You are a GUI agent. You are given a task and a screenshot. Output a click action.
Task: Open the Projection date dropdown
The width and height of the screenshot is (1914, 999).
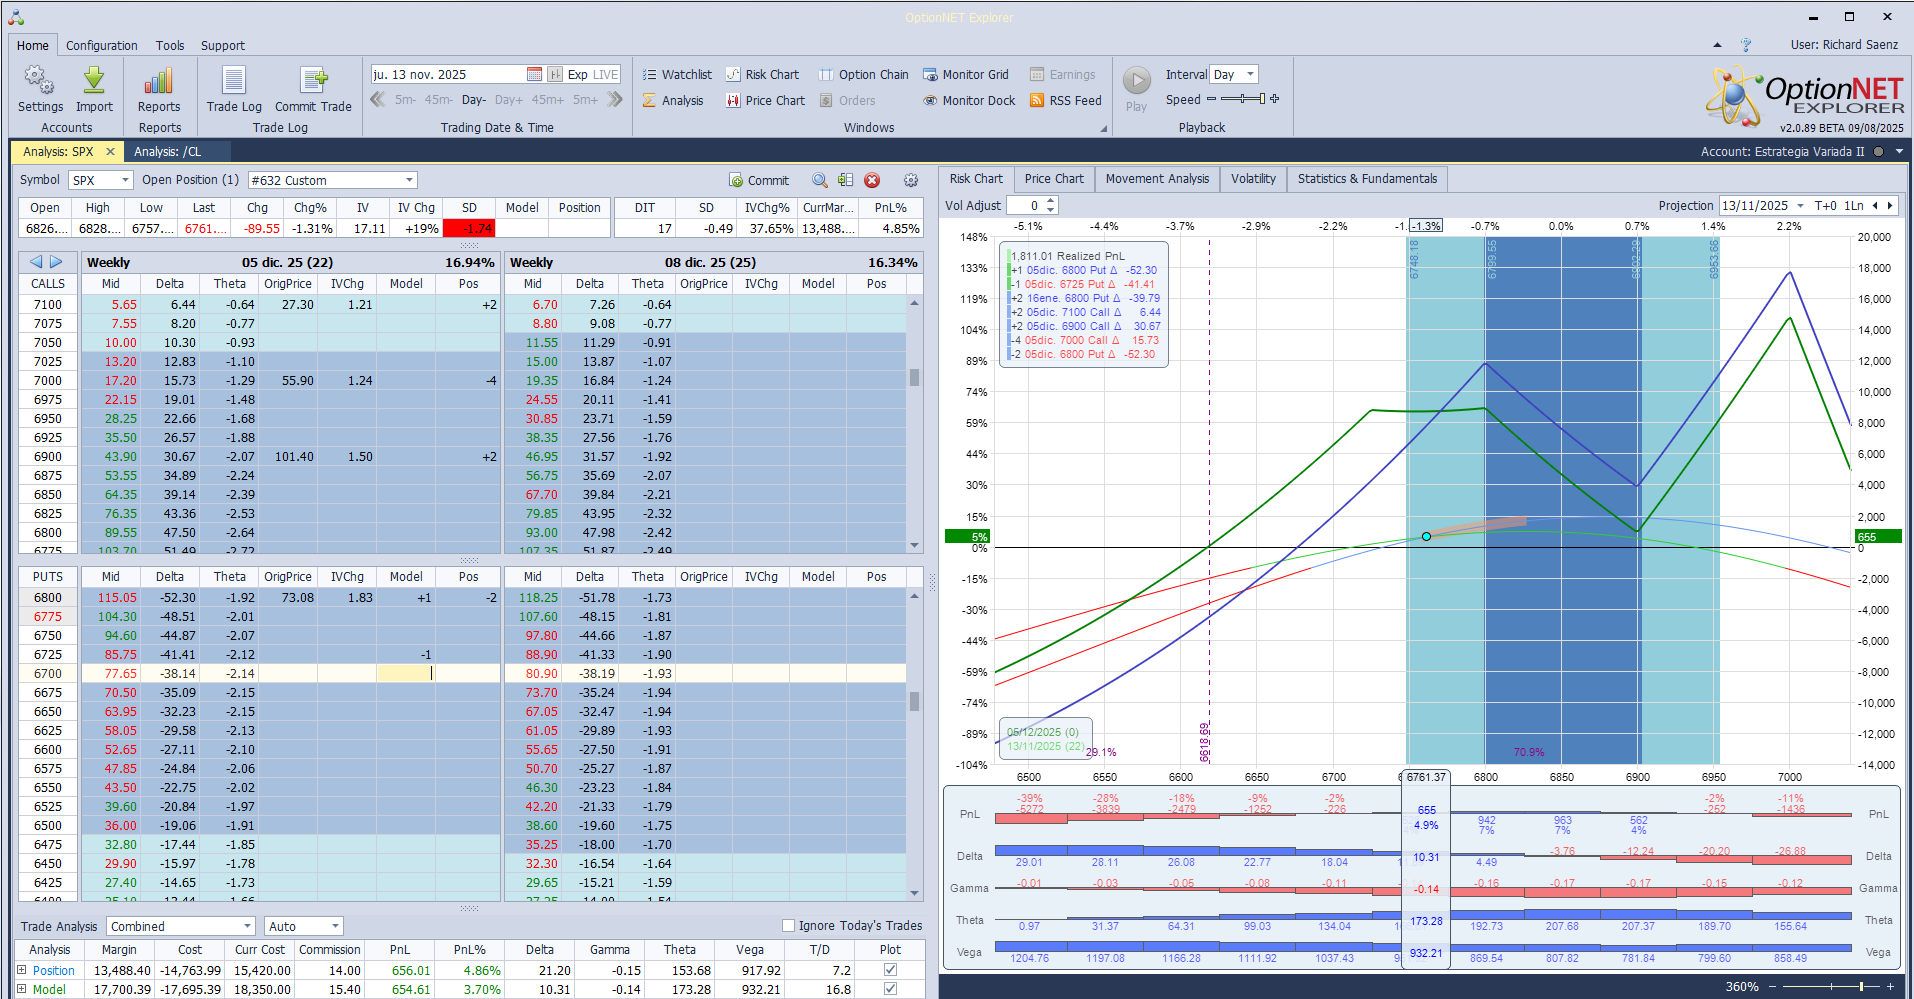point(1801,206)
